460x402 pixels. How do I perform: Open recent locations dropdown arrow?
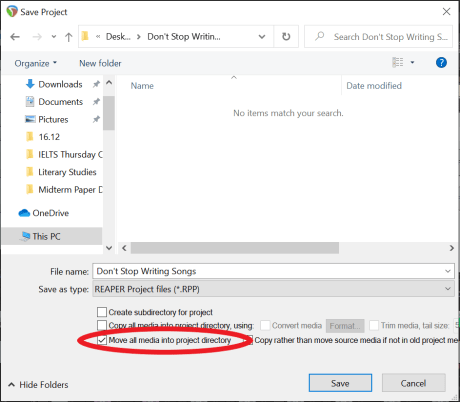pos(54,37)
